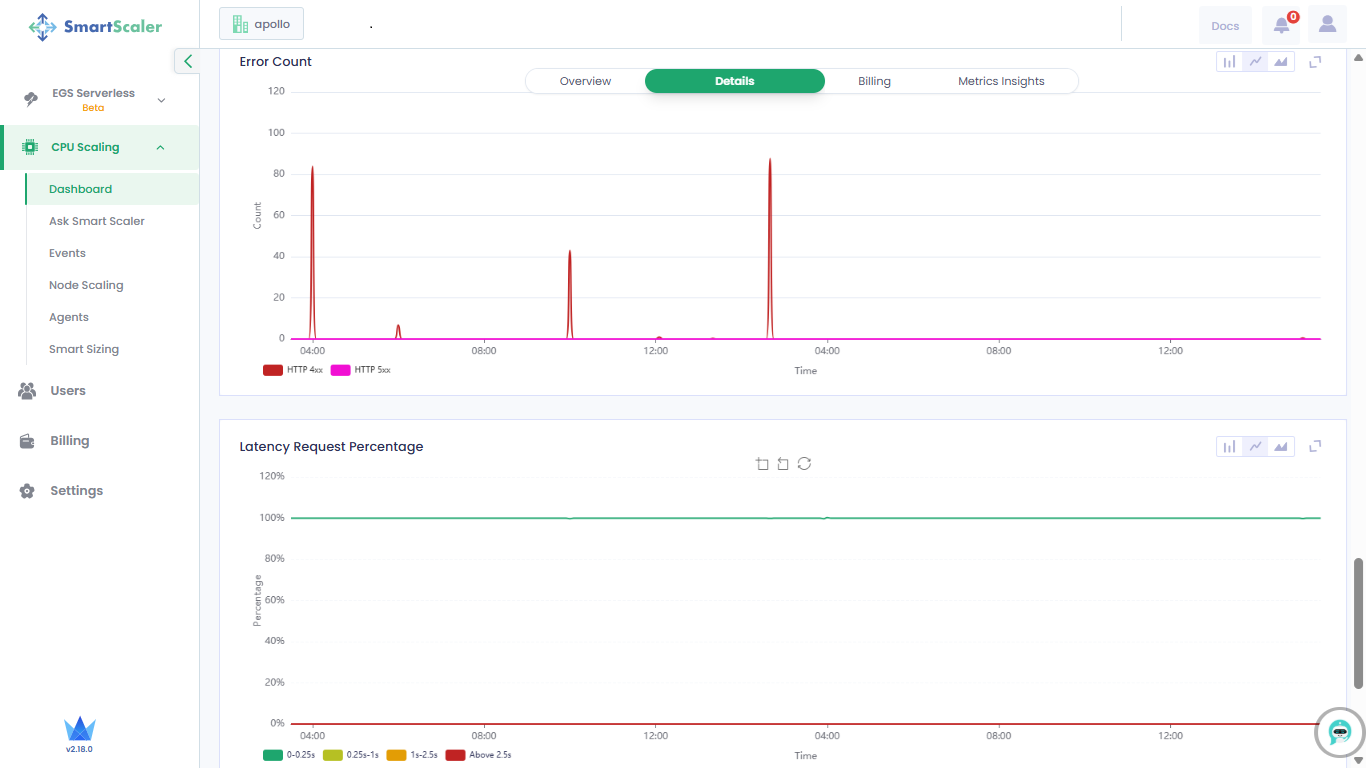The image size is (1366, 768).
Task: Click the area zoom tool above Latency chart
Action: 762,464
